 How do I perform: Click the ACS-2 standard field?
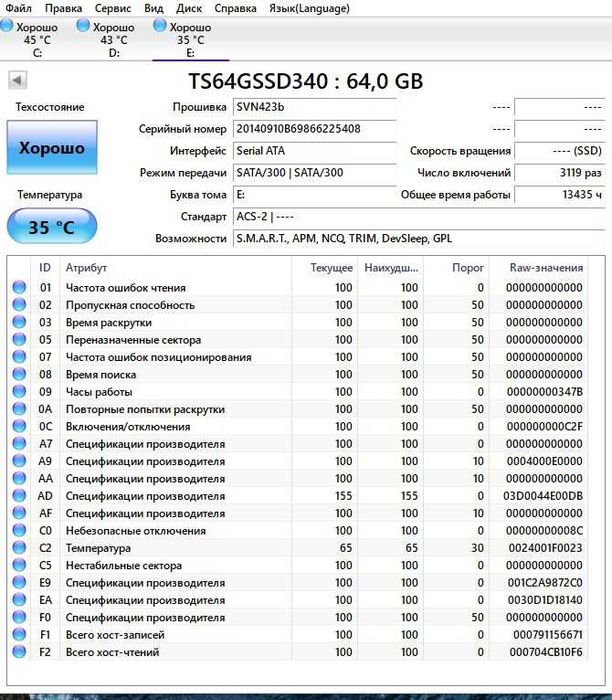[419, 217]
